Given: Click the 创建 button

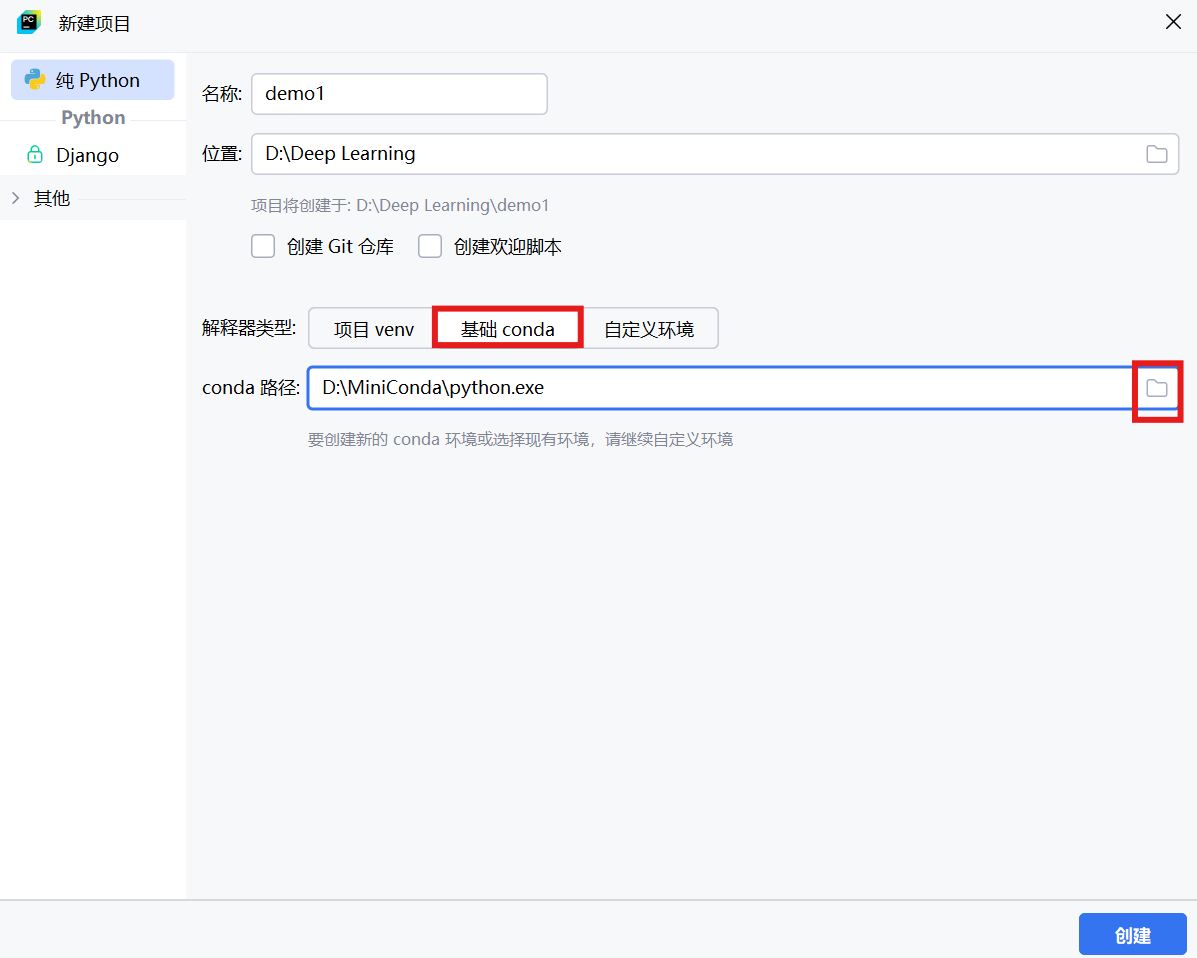Looking at the screenshot, I should point(1133,935).
